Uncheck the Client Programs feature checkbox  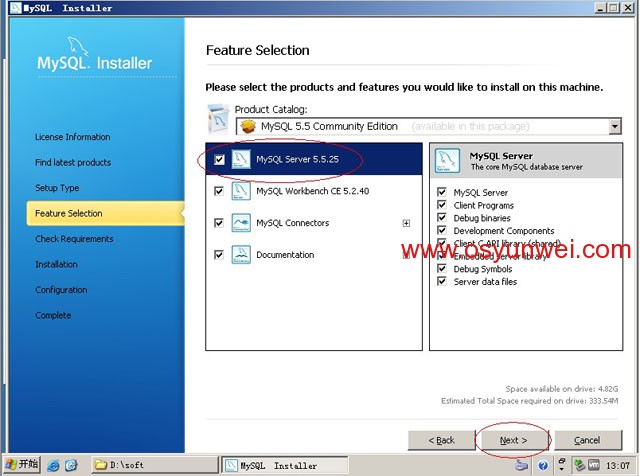442,205
